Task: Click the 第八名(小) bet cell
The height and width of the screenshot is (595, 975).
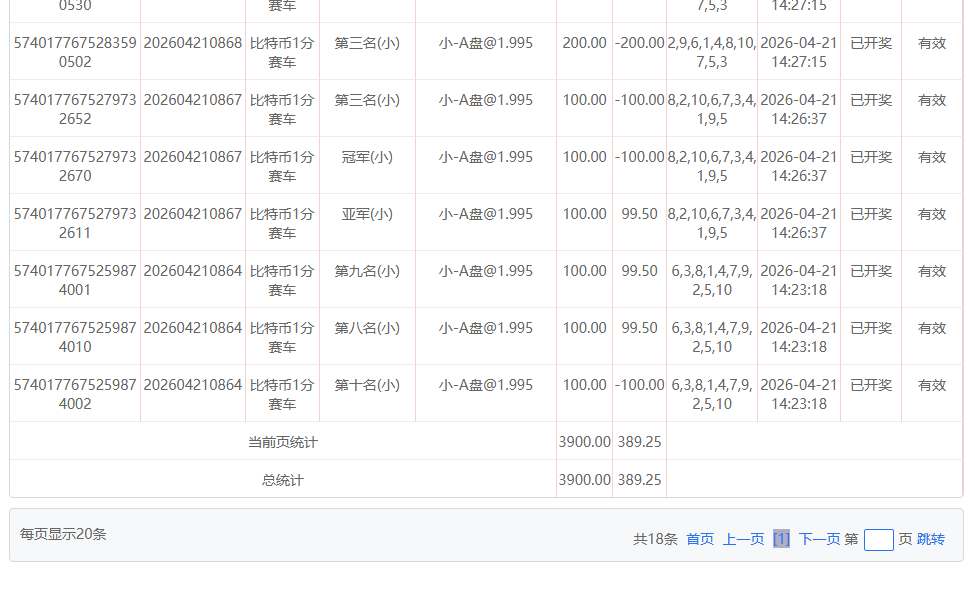Action: (367, 328)
